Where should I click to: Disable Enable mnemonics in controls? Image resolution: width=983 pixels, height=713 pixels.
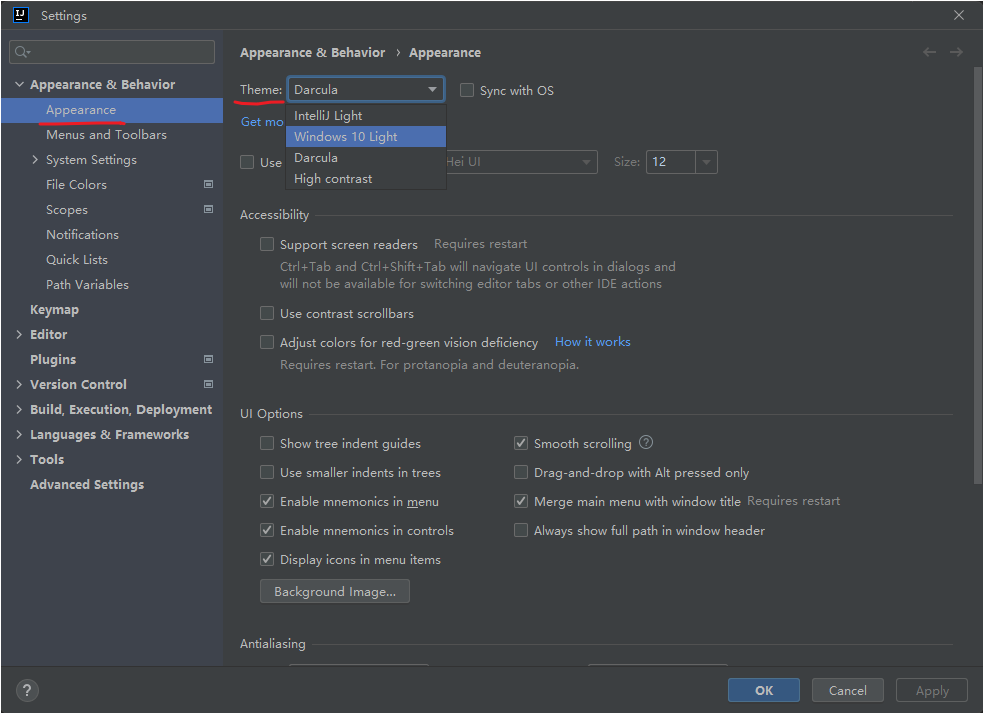coord(267,530)
